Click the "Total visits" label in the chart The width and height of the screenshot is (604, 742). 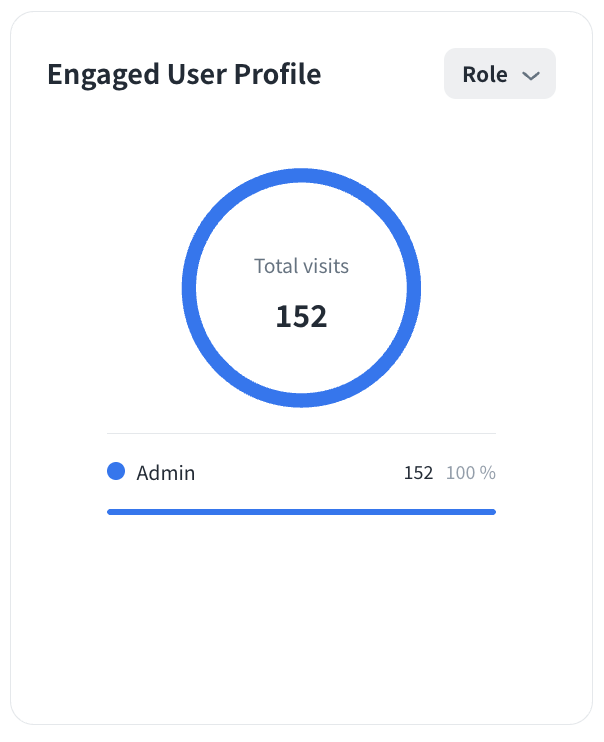pos(301,266)
